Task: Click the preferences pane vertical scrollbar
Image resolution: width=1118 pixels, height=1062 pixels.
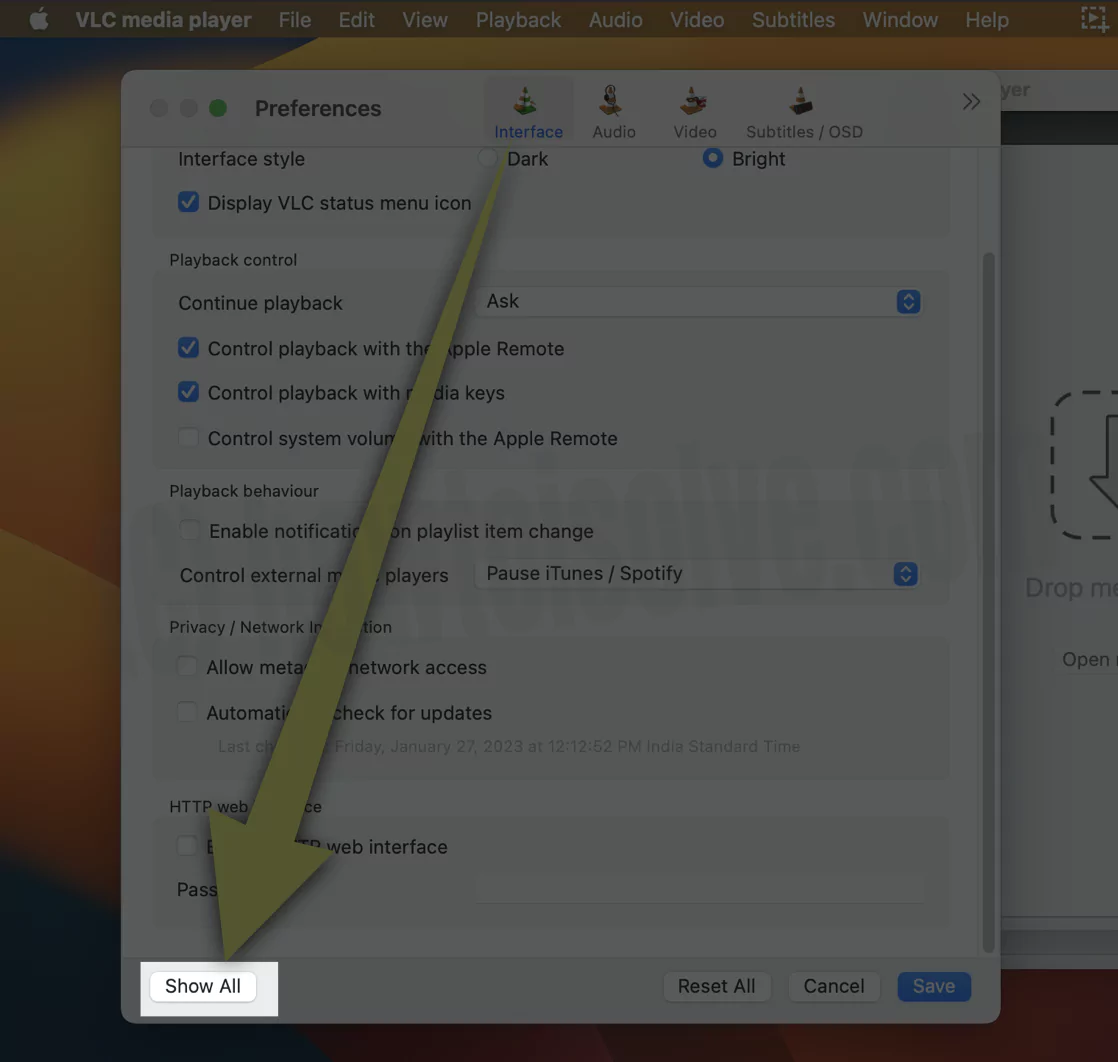Action: [x=988, y=603]
